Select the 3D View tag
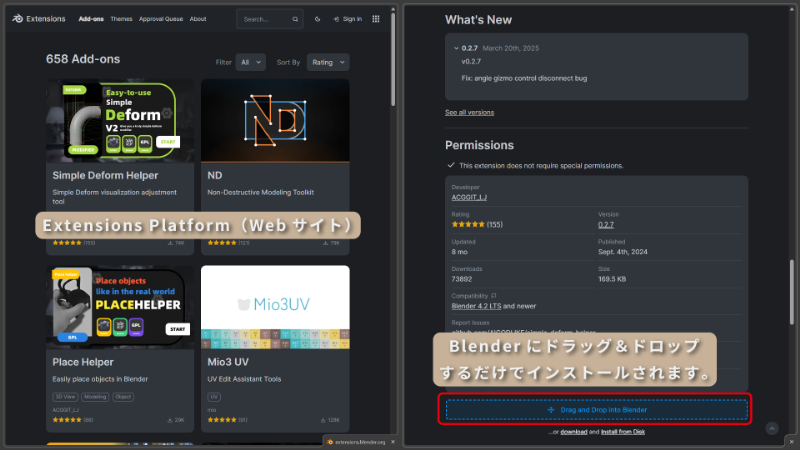Image resolution: width=800 pixels, height=450 pixels. pos(65,396)
